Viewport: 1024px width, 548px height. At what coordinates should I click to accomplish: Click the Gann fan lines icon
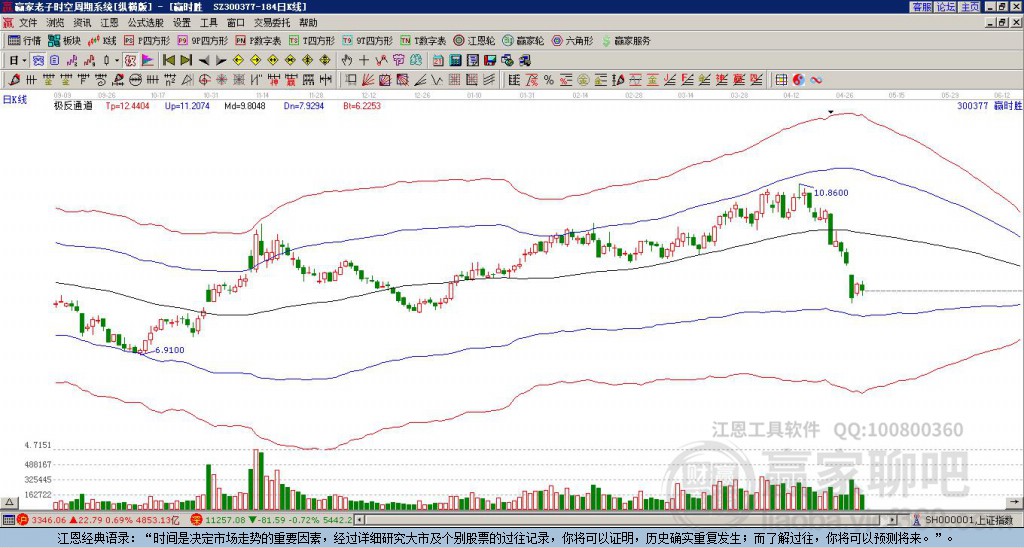click(x=368, y=80)
